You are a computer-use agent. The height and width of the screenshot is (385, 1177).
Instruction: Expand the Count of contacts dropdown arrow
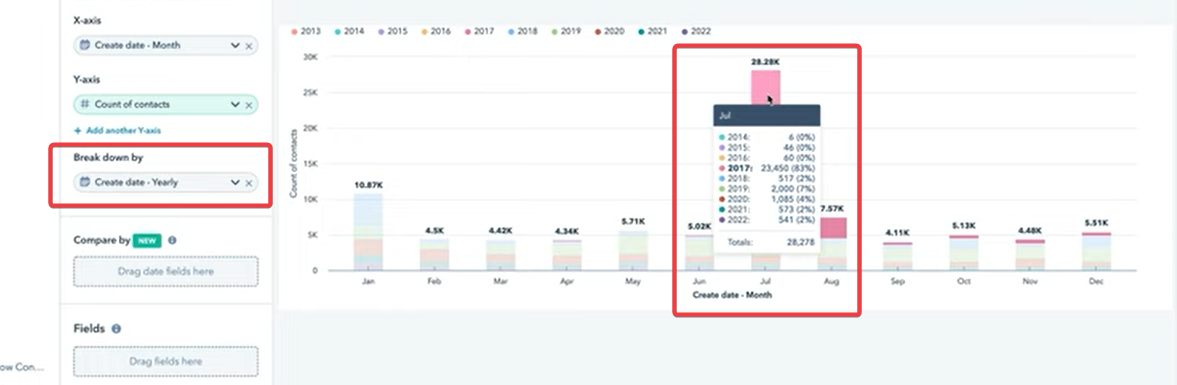click(x=235, y=105)
